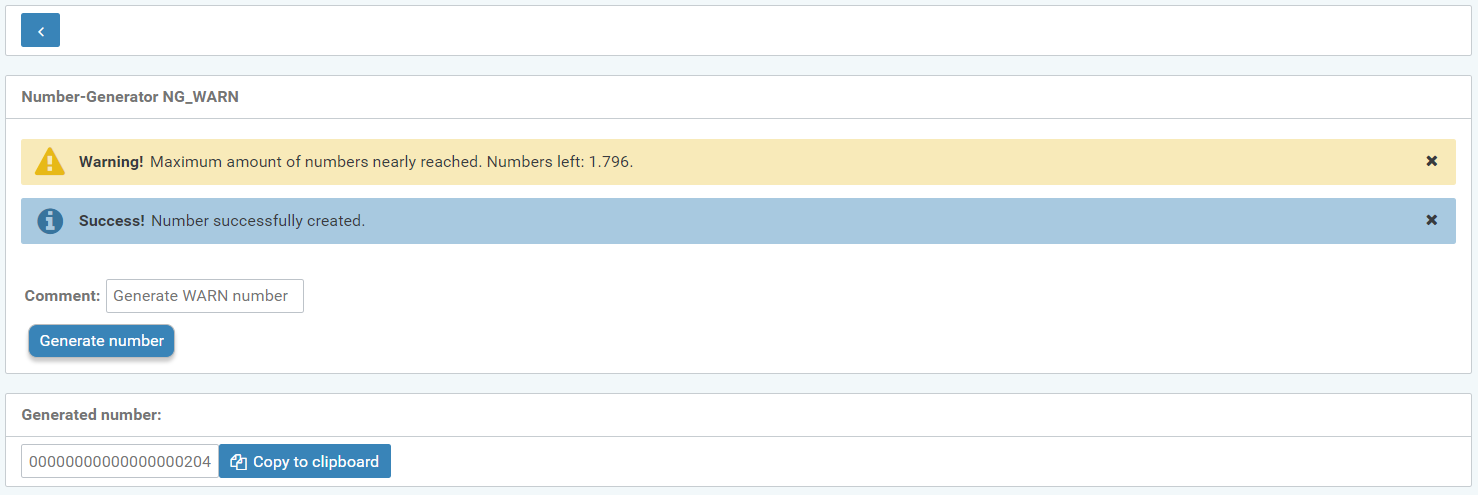Click the Comment: field label
Viewport: 1478px width, 495px height.
pyautogui.click(x=62, y=296)
